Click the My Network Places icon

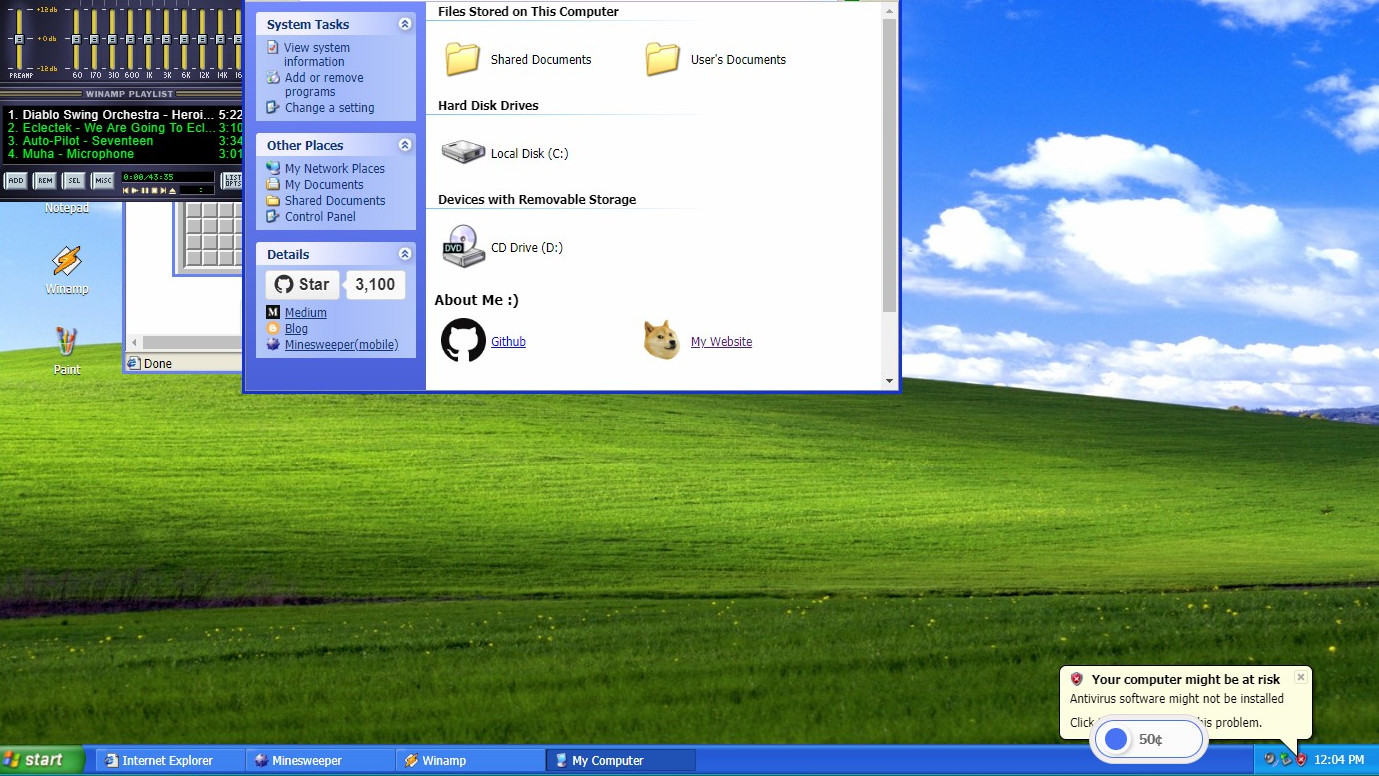coord(273,168)
